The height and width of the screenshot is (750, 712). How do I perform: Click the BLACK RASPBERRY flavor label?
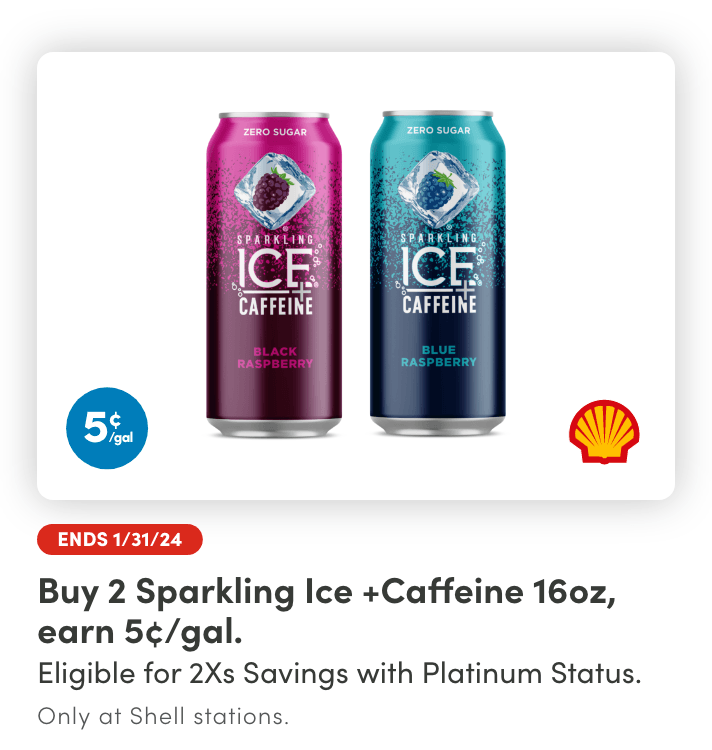274,357
